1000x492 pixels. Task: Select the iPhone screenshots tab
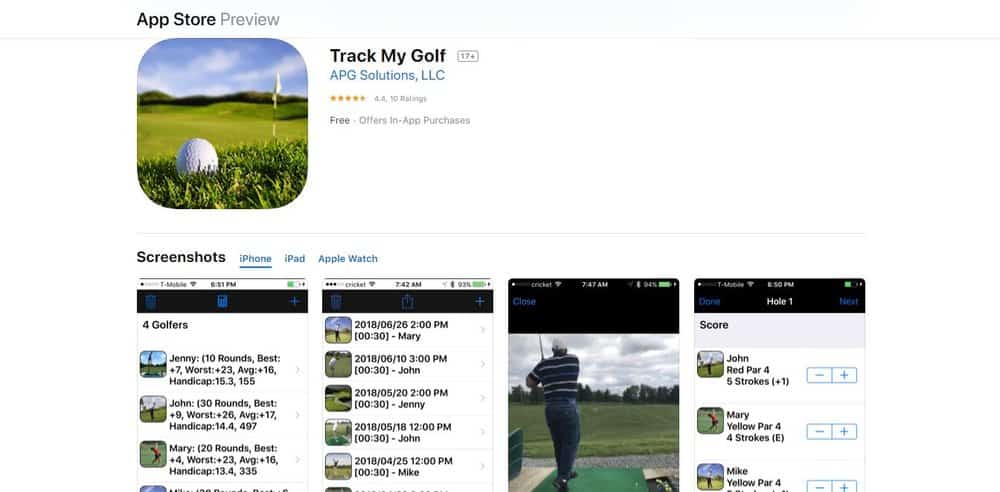coord(256,259)
